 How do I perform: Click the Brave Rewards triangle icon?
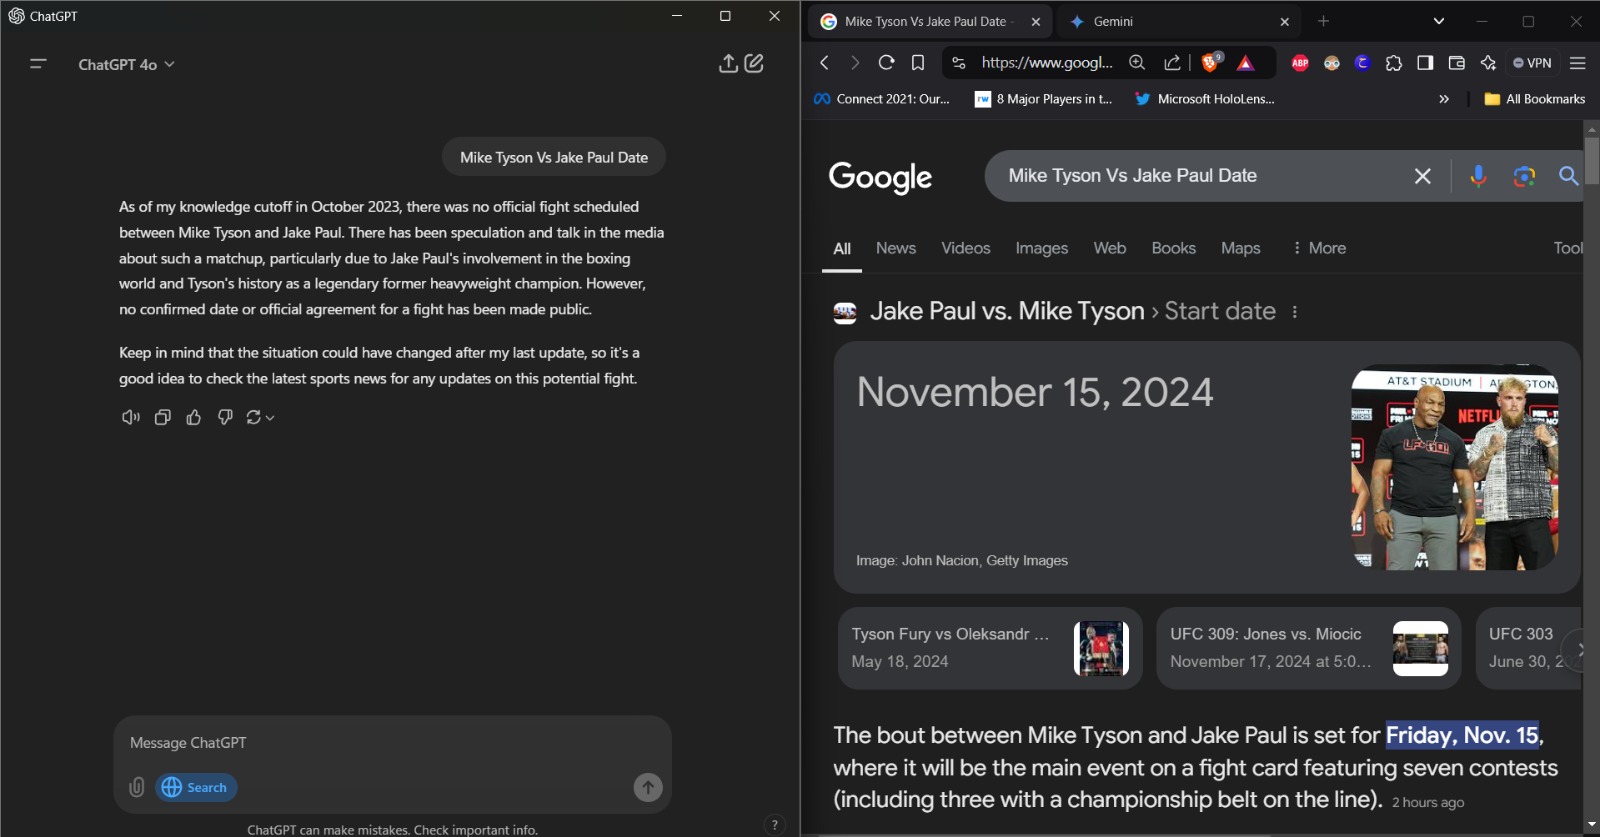coord(1245,63)
